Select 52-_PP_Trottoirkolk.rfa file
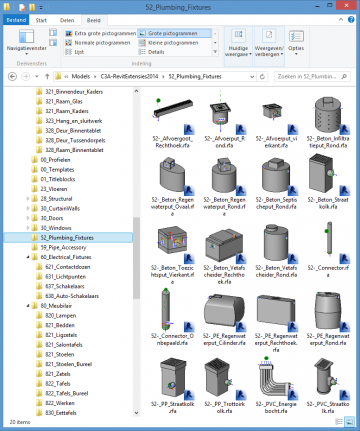 tap(224, 386)
